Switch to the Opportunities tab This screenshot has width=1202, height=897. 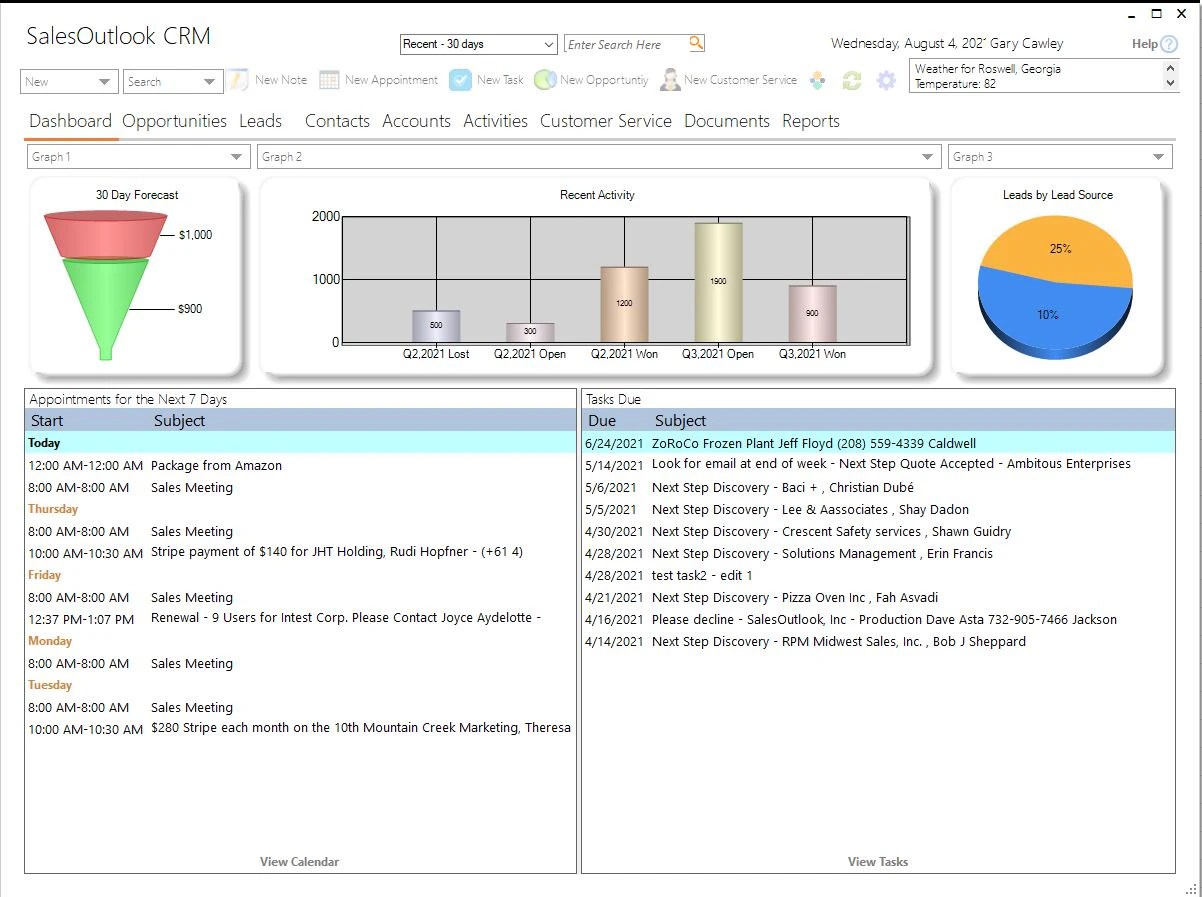[174, 120]
